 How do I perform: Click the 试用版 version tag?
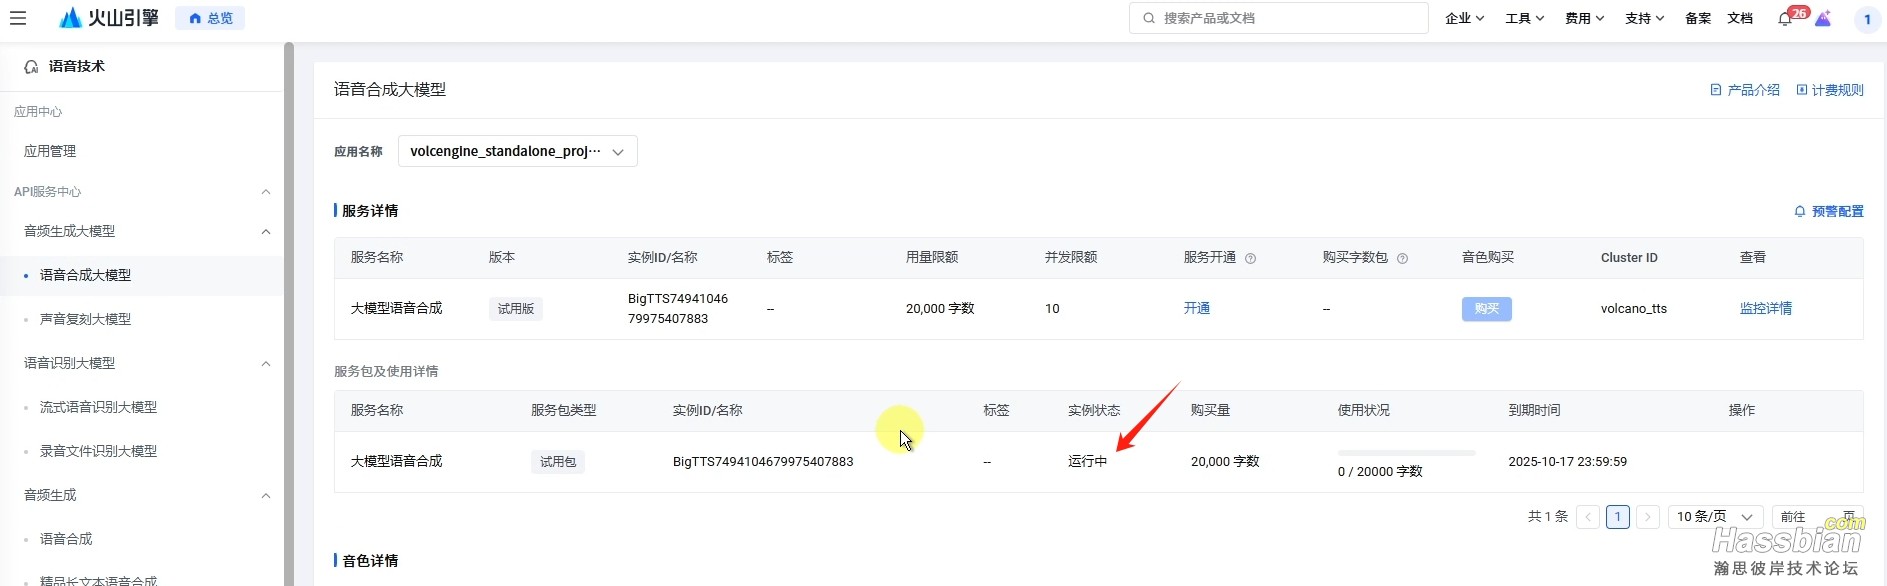pyautogui.click(x=516, y=309)
